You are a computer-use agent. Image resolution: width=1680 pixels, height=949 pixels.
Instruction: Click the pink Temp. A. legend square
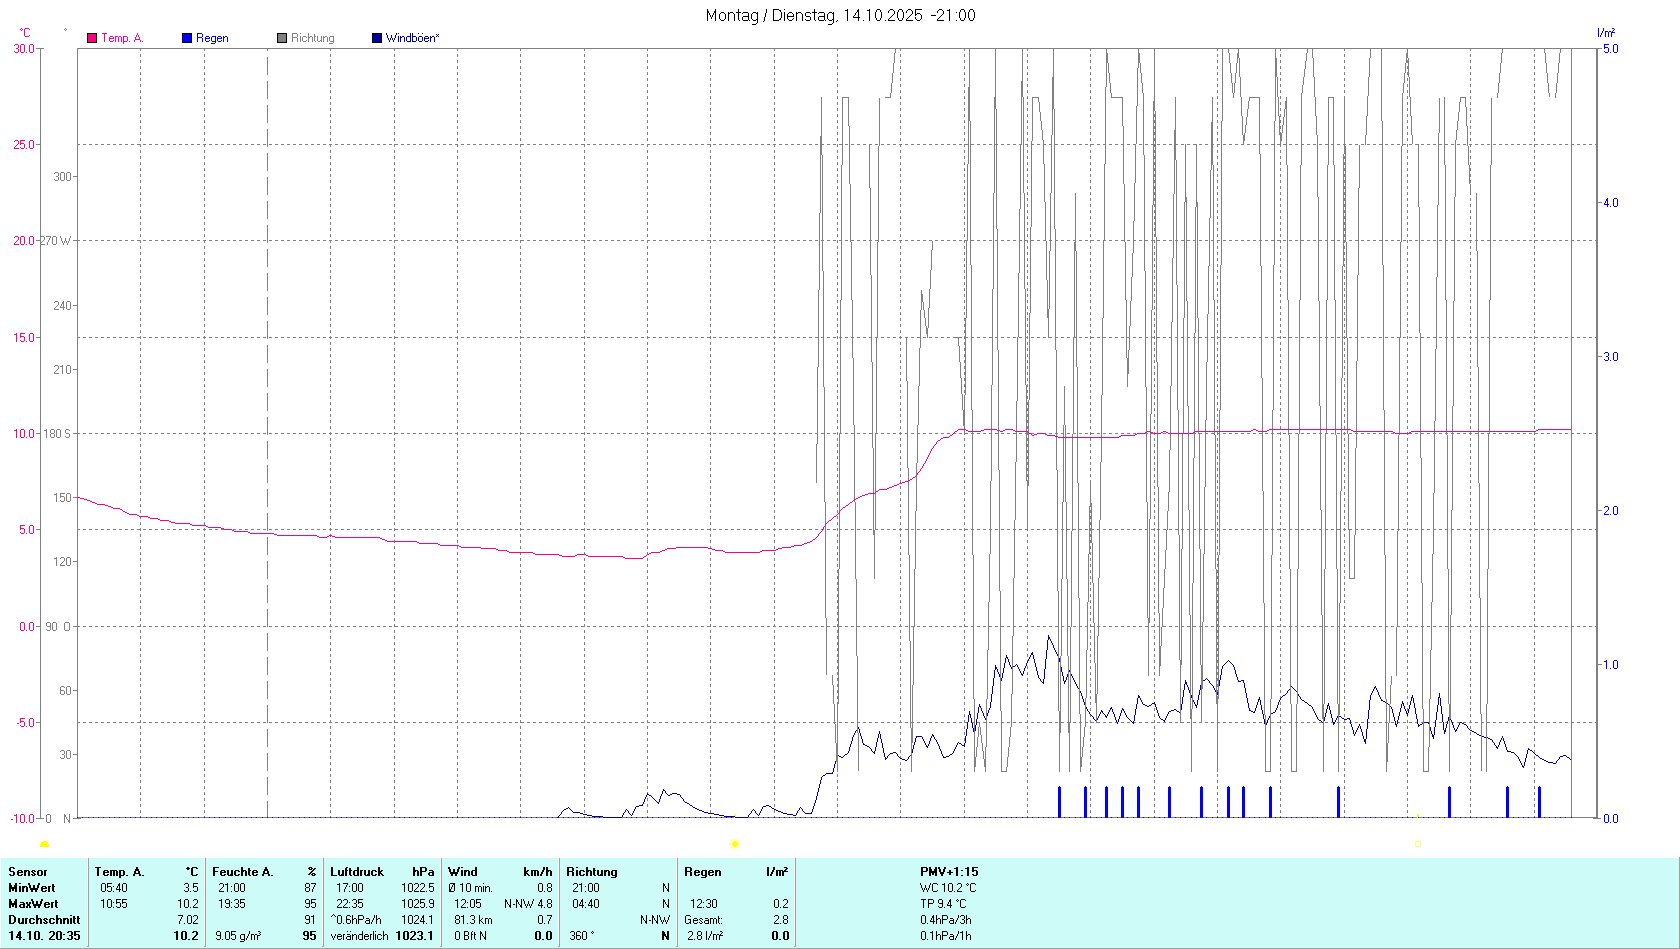tap(92, 38)
